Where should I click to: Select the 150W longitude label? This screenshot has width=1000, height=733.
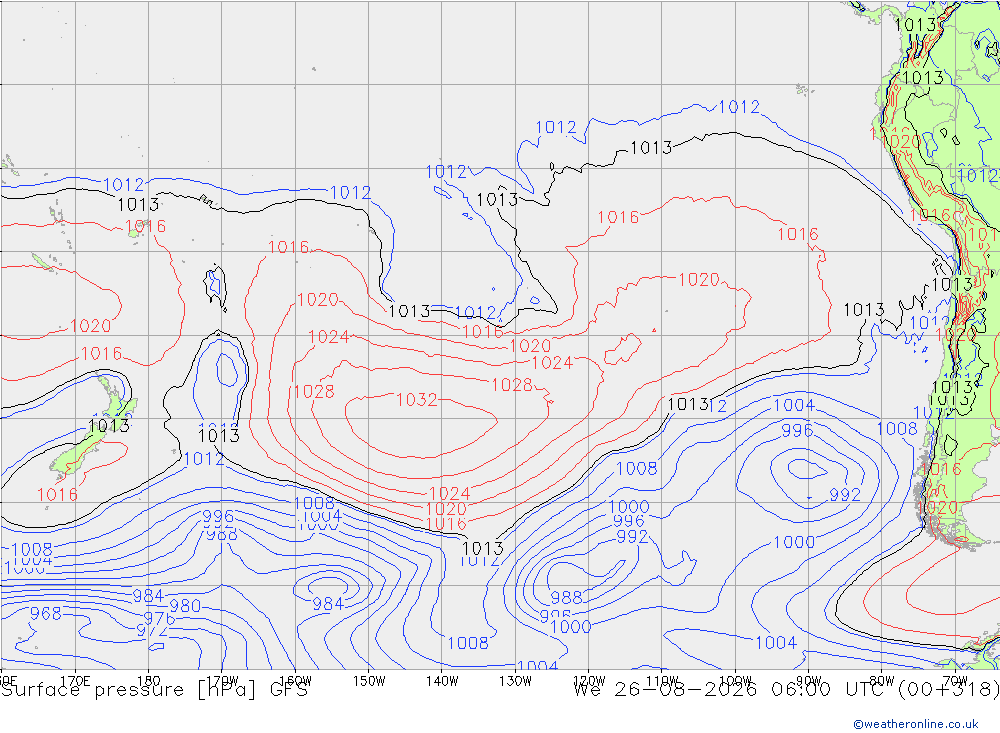[369, 680]
